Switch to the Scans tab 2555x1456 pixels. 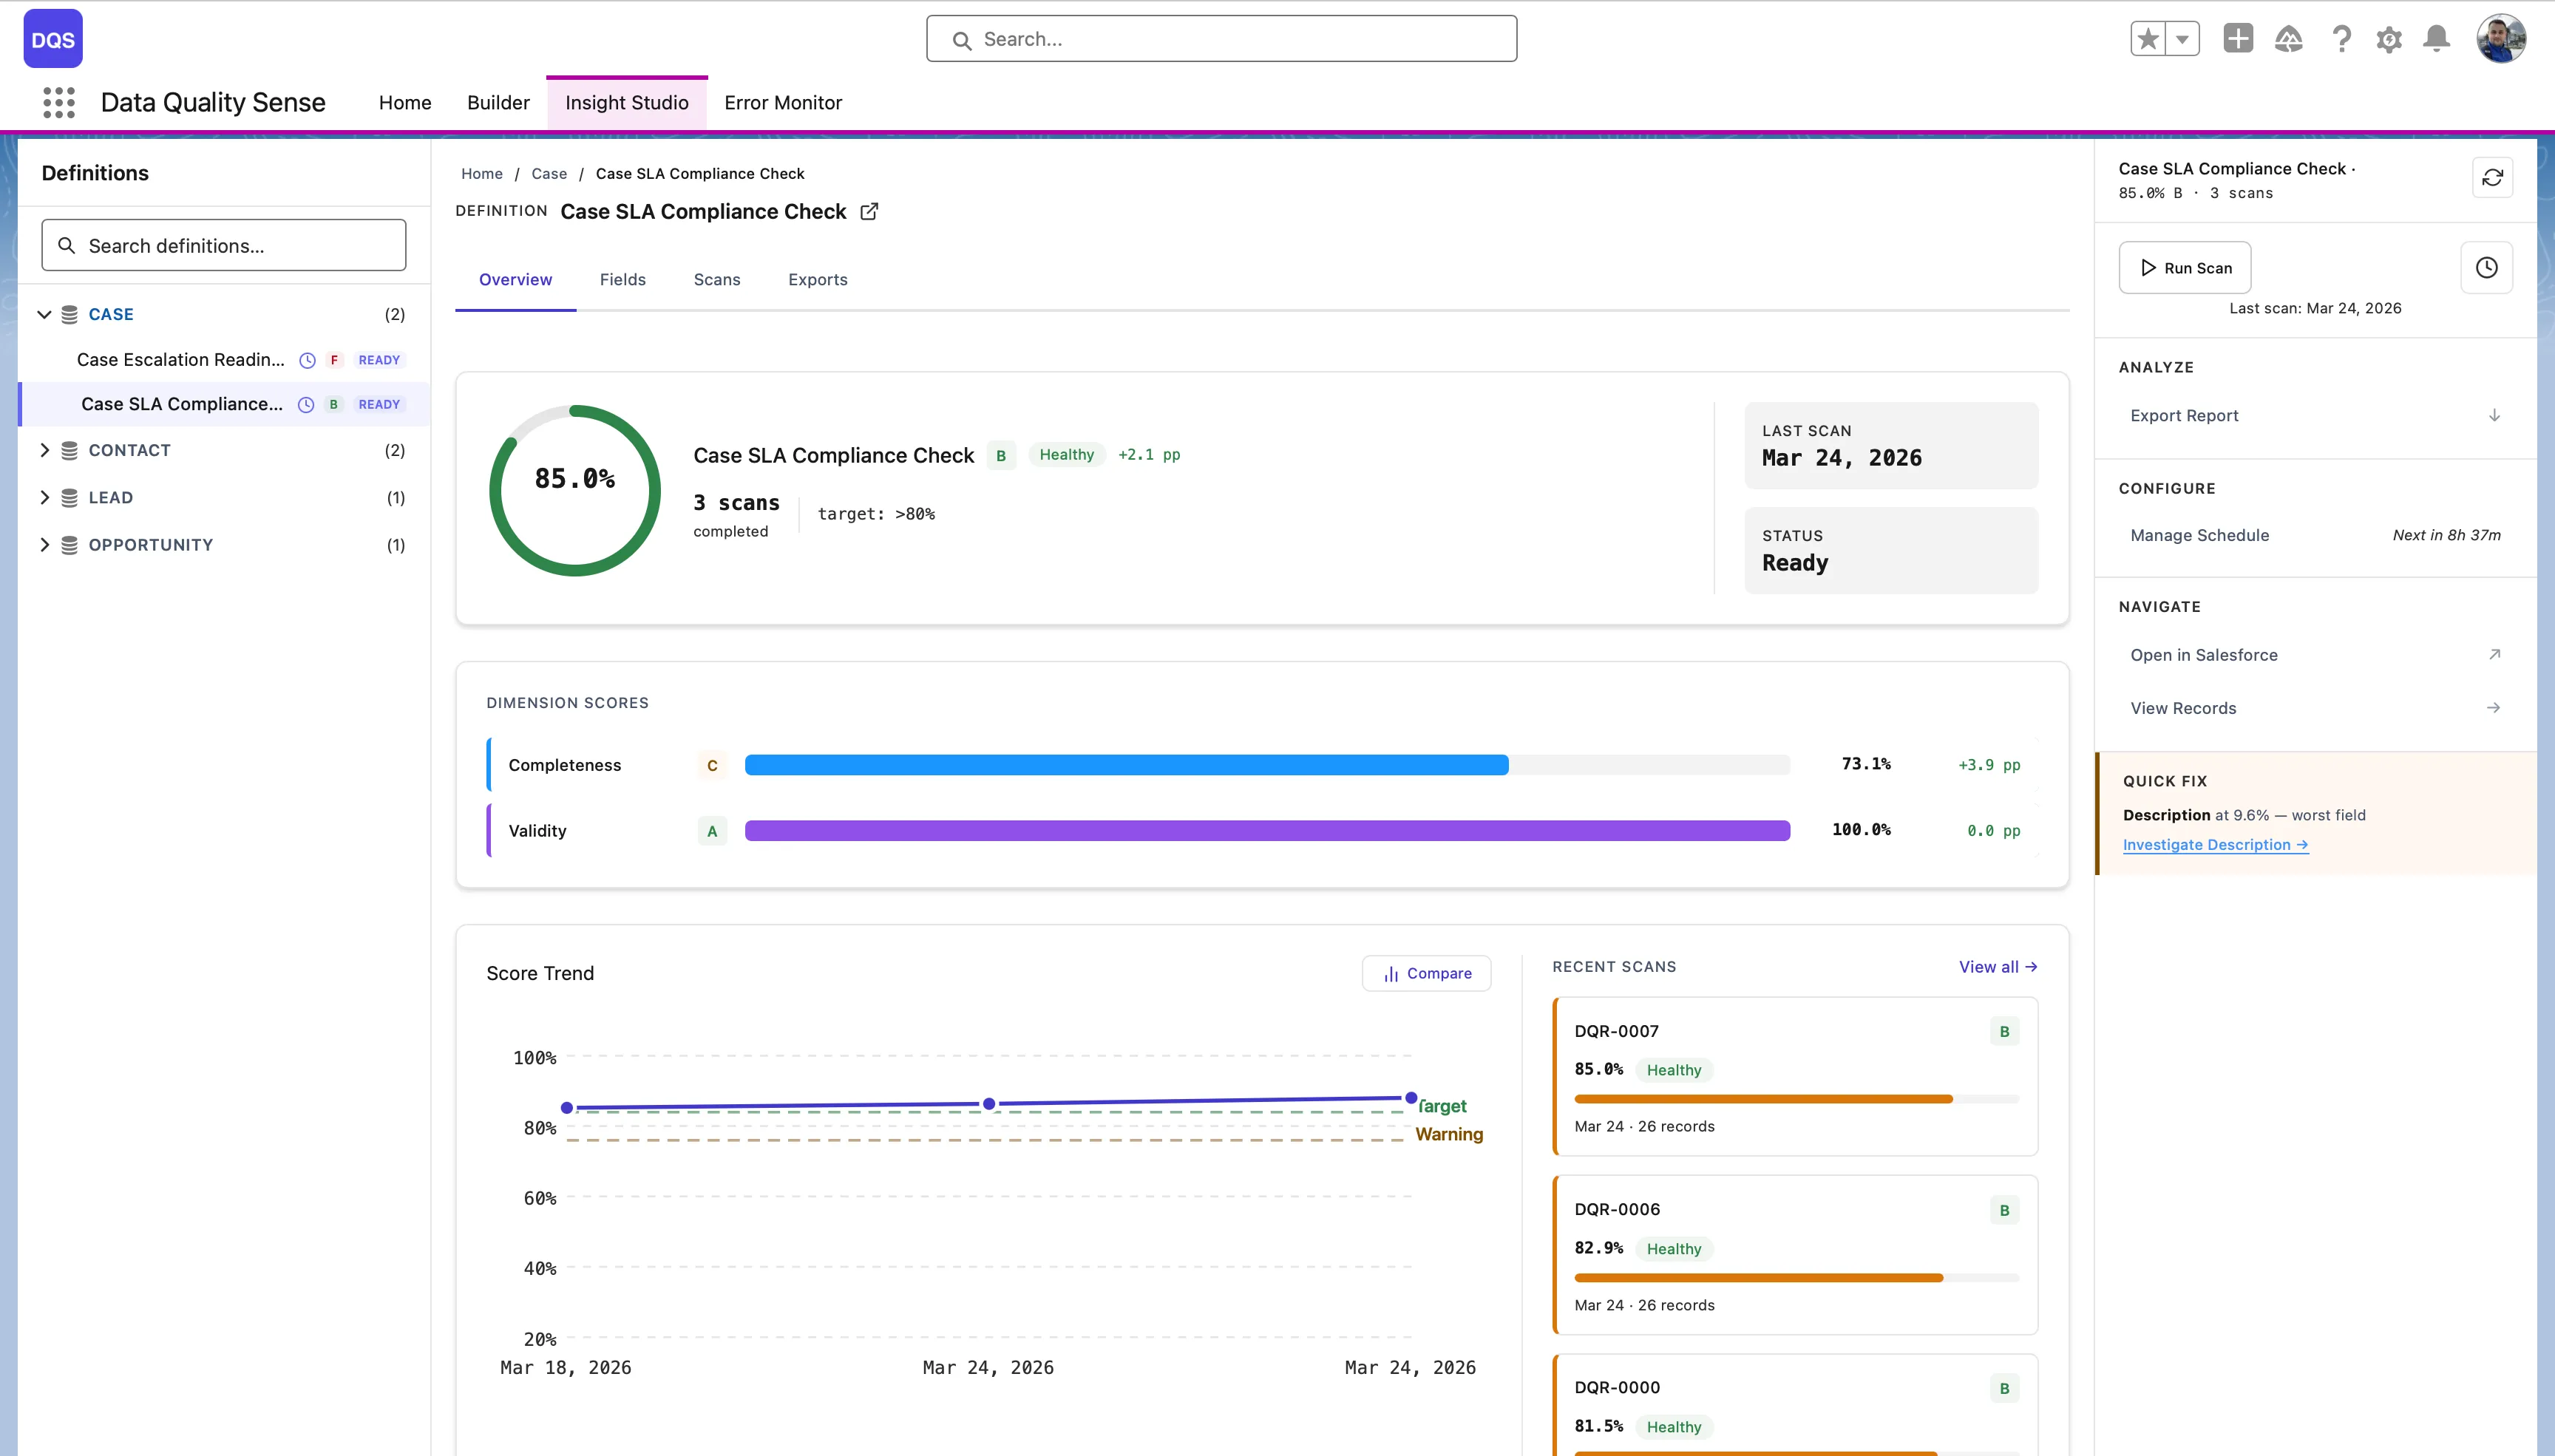716,280
